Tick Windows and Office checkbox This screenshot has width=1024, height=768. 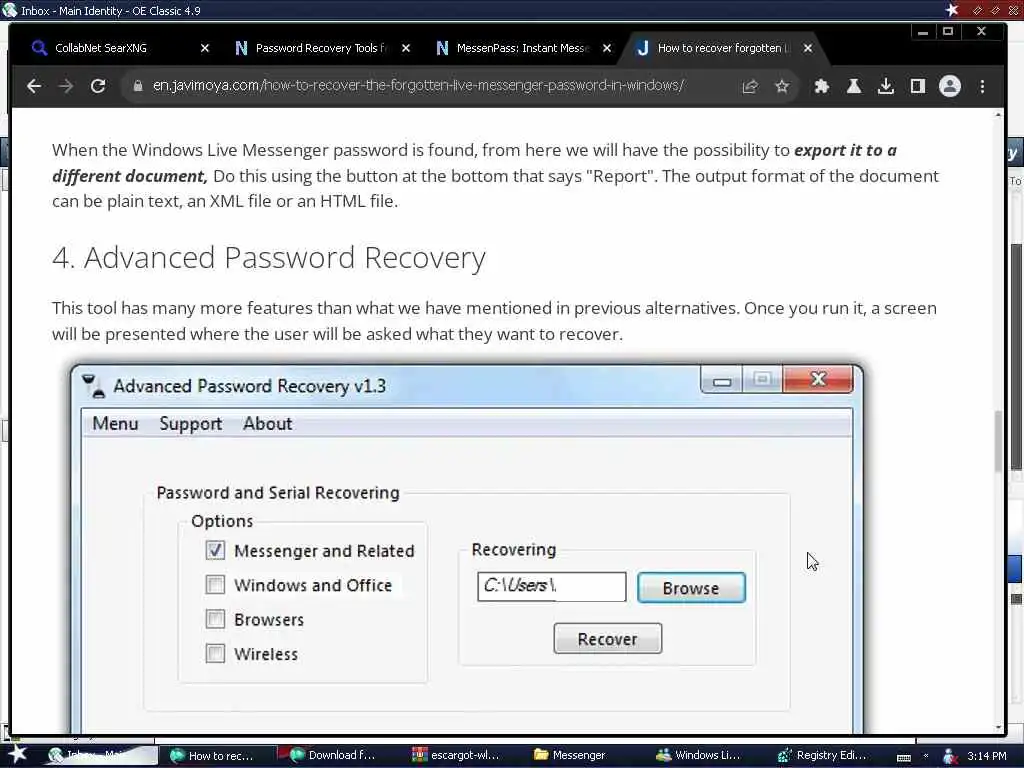pos(215,584)
